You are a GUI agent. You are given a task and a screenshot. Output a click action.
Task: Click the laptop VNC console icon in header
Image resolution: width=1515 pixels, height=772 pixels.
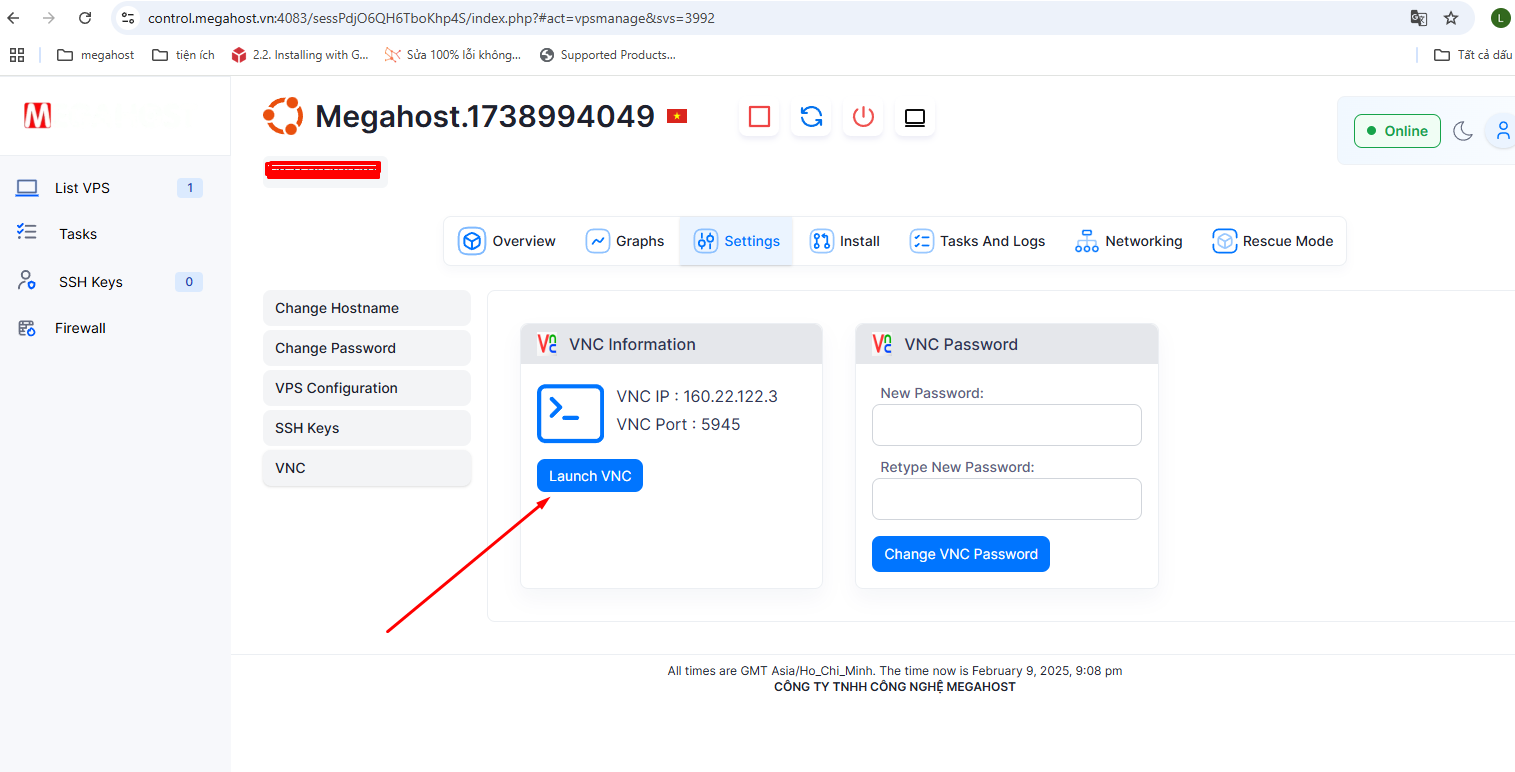click(914, 117)
